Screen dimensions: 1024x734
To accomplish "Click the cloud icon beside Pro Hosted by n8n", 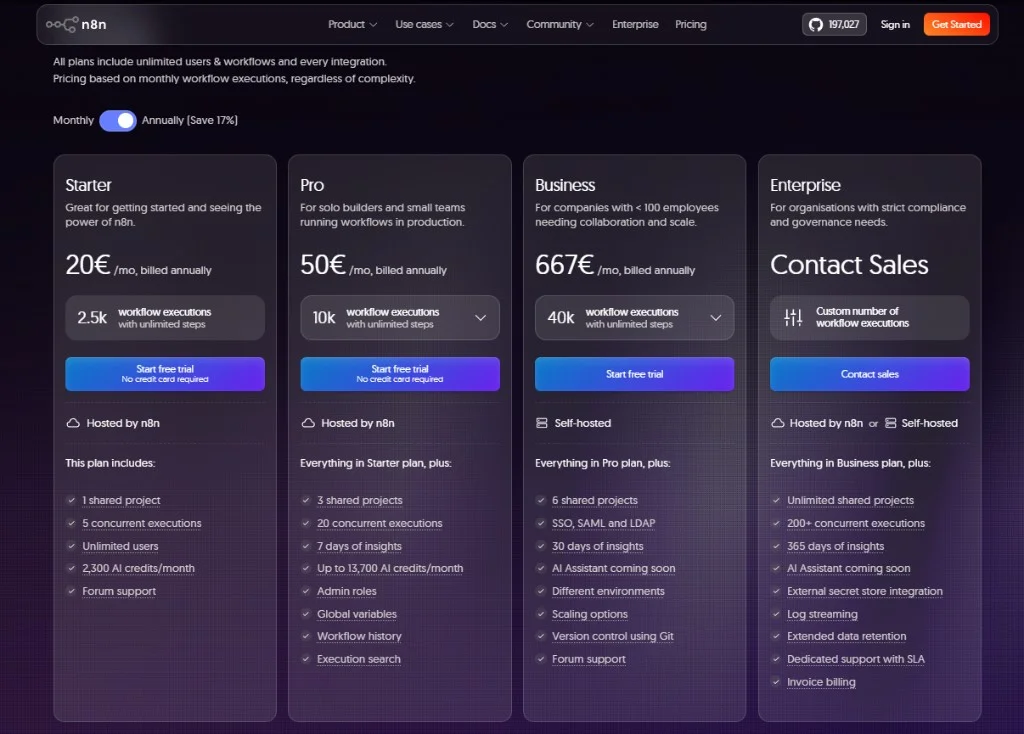I will (x=308, y=423).
